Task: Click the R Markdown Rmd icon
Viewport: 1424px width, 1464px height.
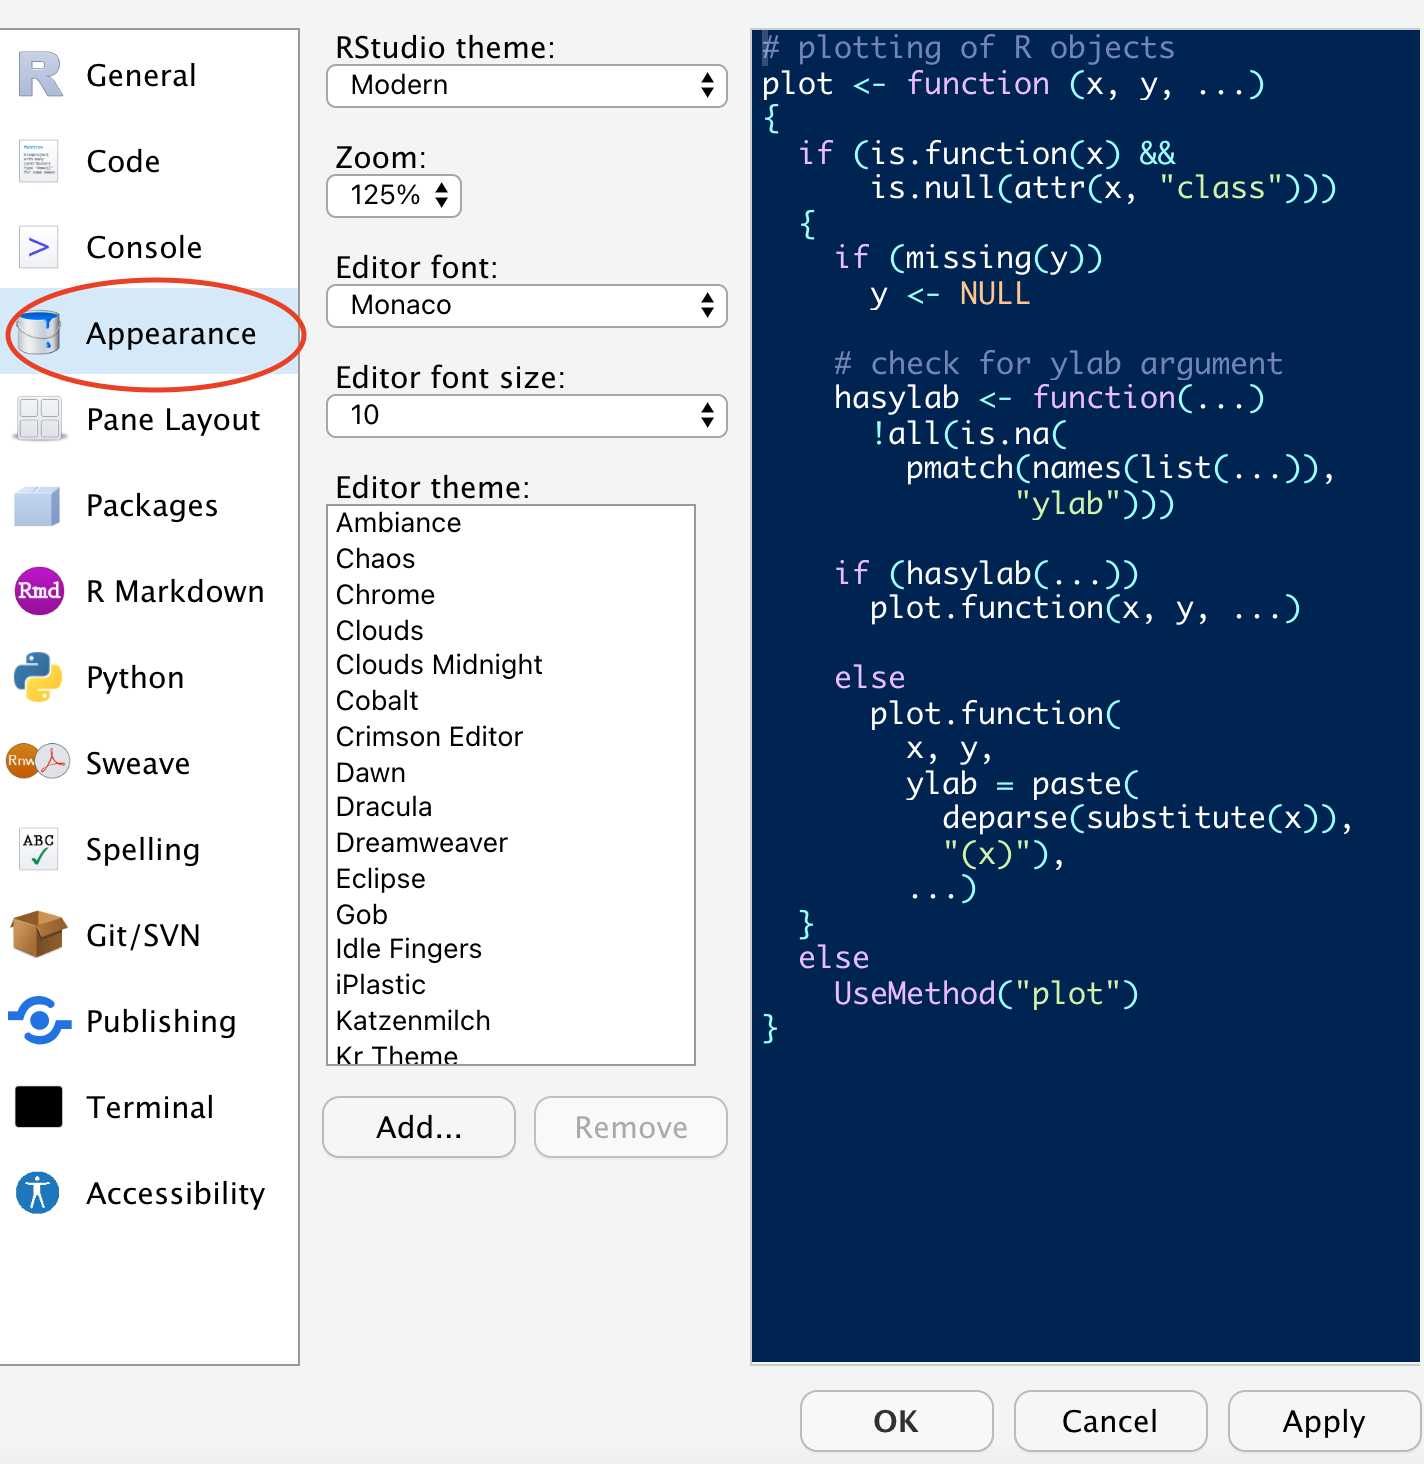Action: [x=39, y=591]
